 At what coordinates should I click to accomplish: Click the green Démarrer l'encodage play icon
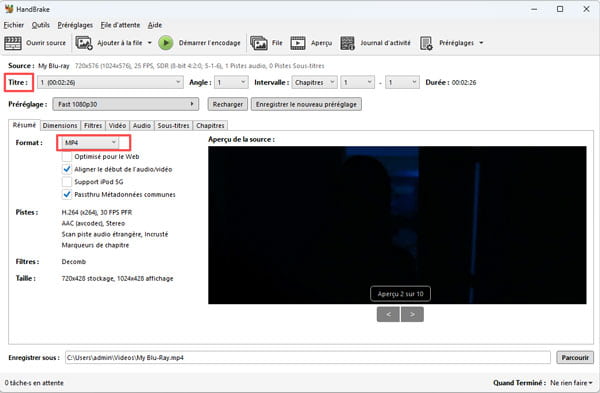tap(166, 43)
